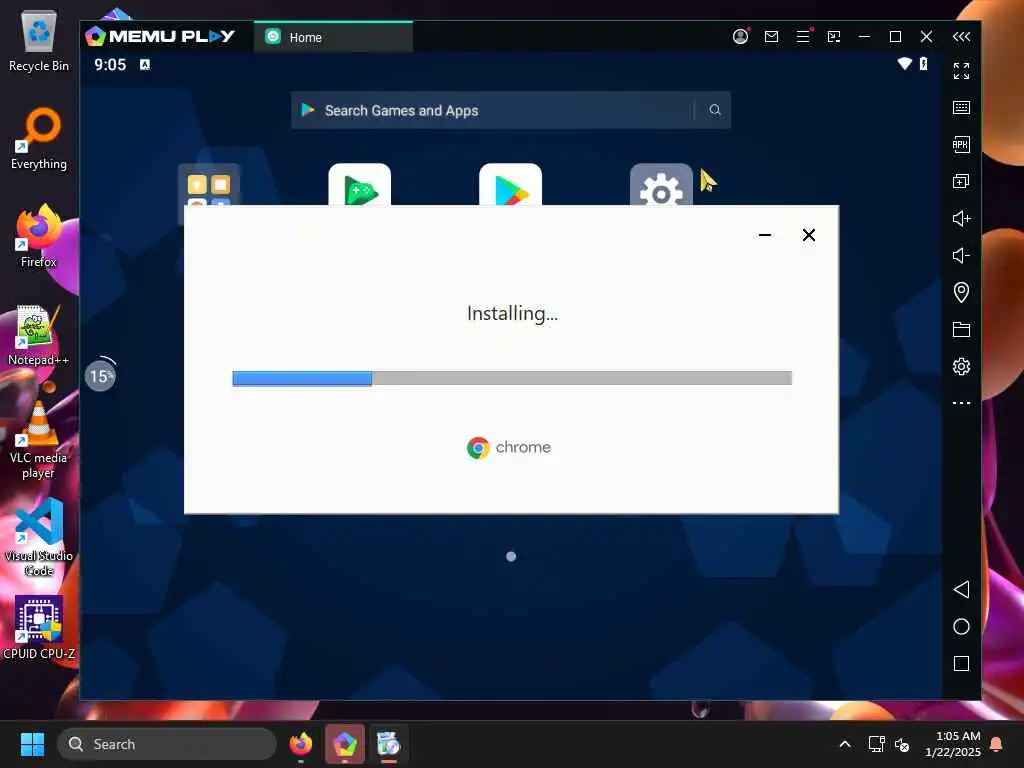This screenshot has height=768, width=1024.
Task: Open the Google Play Games app
Action: (360, 184)
